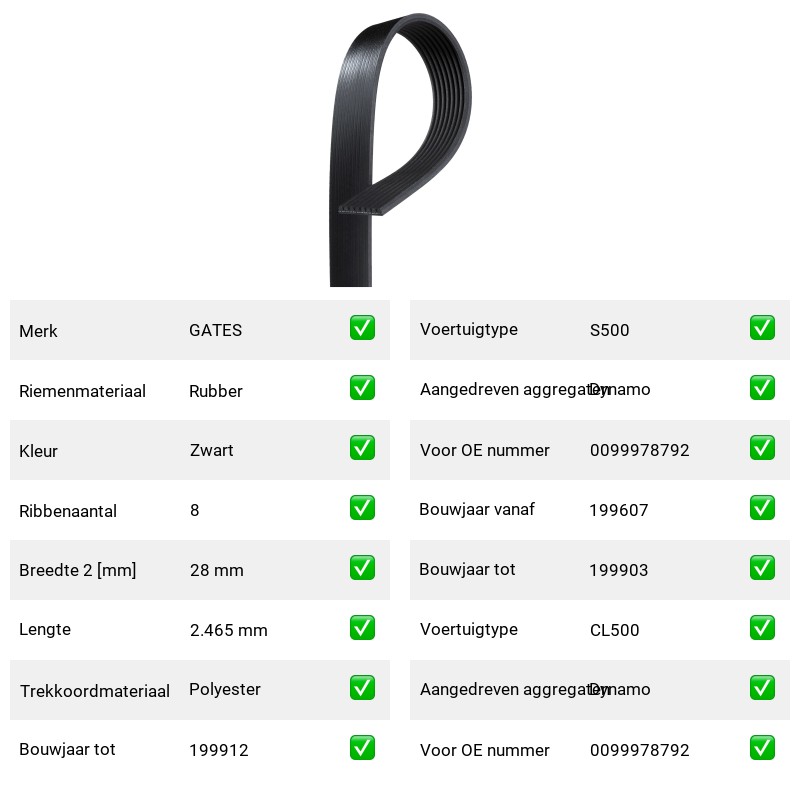Click the Merk label

38,331
